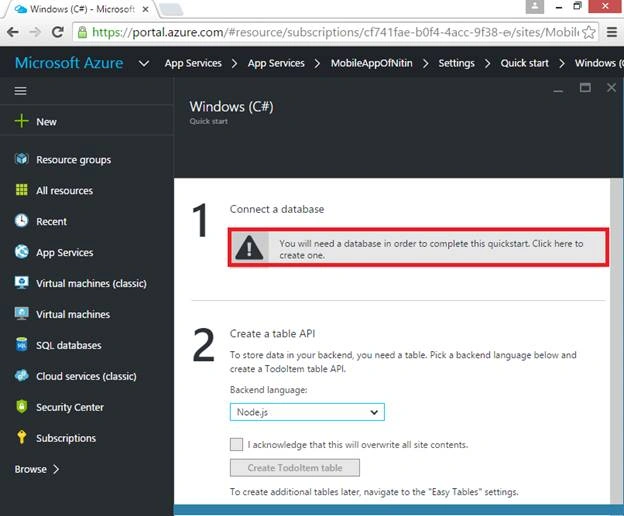Select the Windows breadcrumb at end
This screenshot has height=516, width=624.
pyautogui.click(x=599, y=63)
